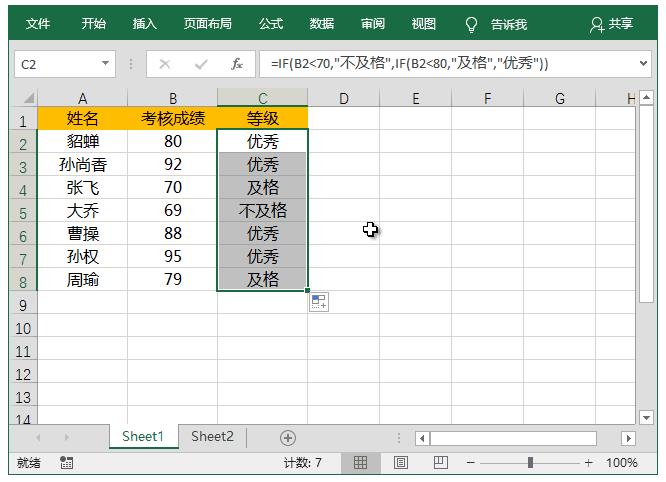Click the 共享 share button
666x482 pixels.
612,24
